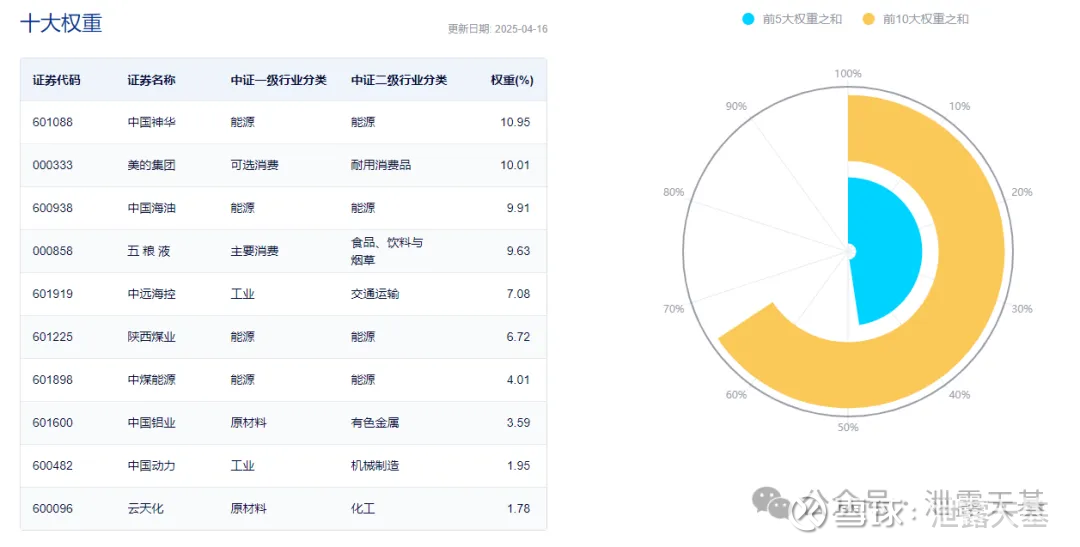1080x547 pixels.
Task: Select stock code 601600
Action: pyautogui.click(x=52, y=423)
